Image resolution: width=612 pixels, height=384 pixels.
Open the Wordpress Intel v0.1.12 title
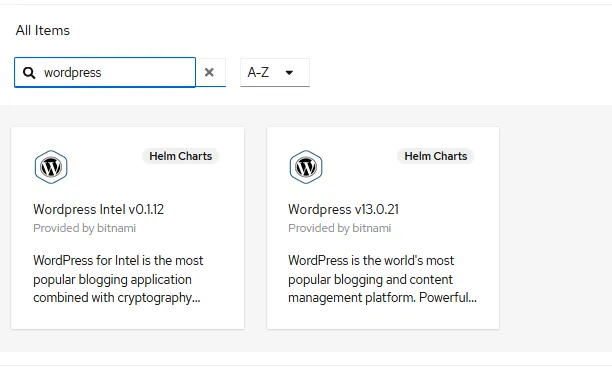click(x=98, y=210)
